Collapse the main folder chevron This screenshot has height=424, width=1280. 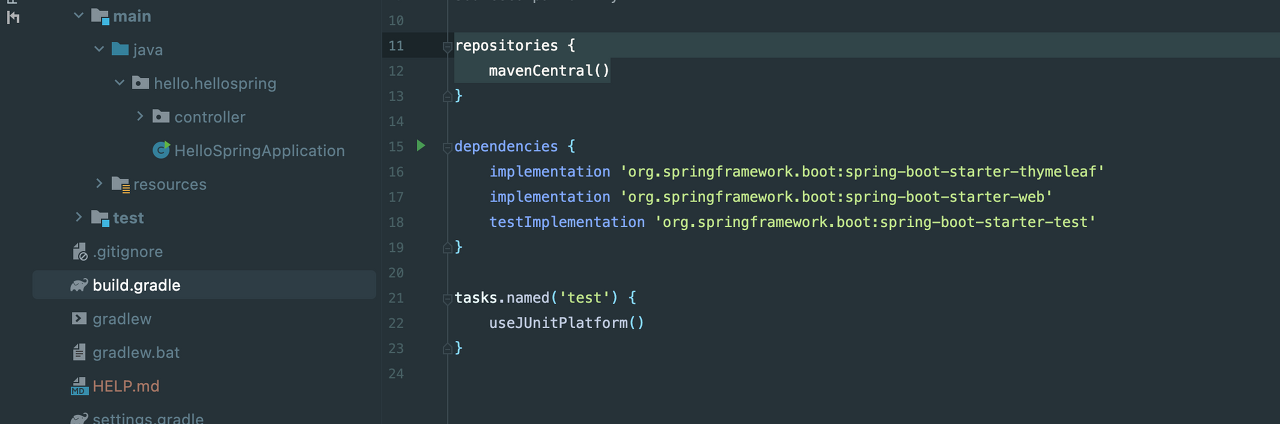[79, 16]
